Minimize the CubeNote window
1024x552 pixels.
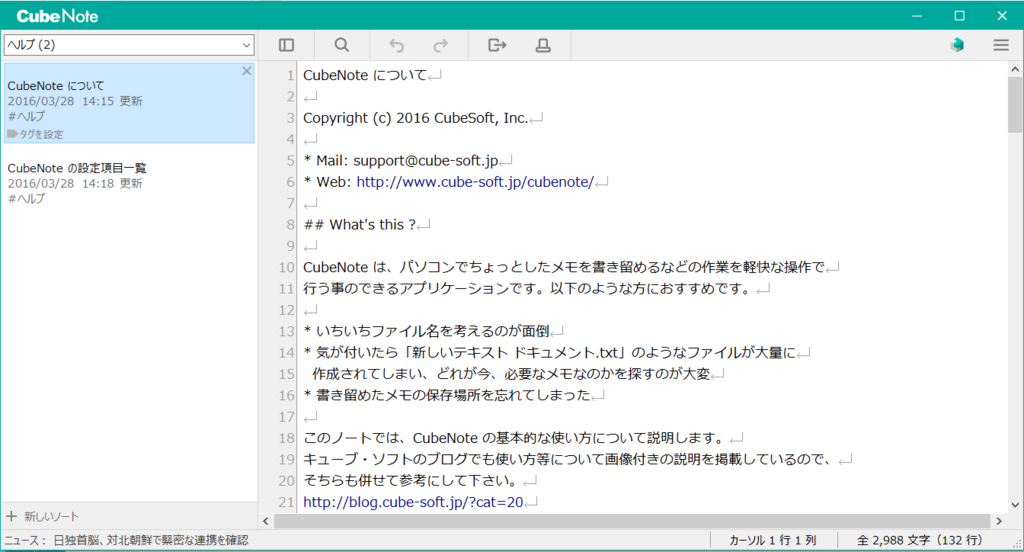(917, 16)
